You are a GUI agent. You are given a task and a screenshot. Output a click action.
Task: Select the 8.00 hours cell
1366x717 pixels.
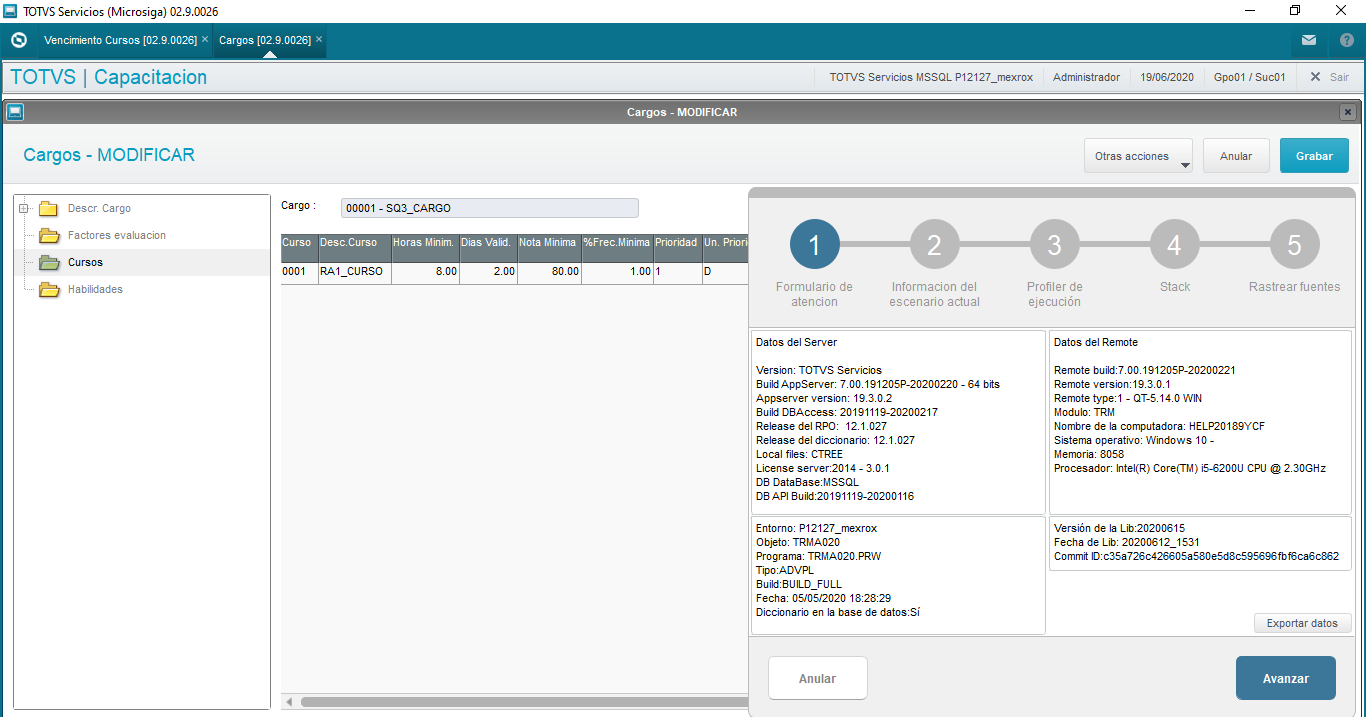(425, 272)
